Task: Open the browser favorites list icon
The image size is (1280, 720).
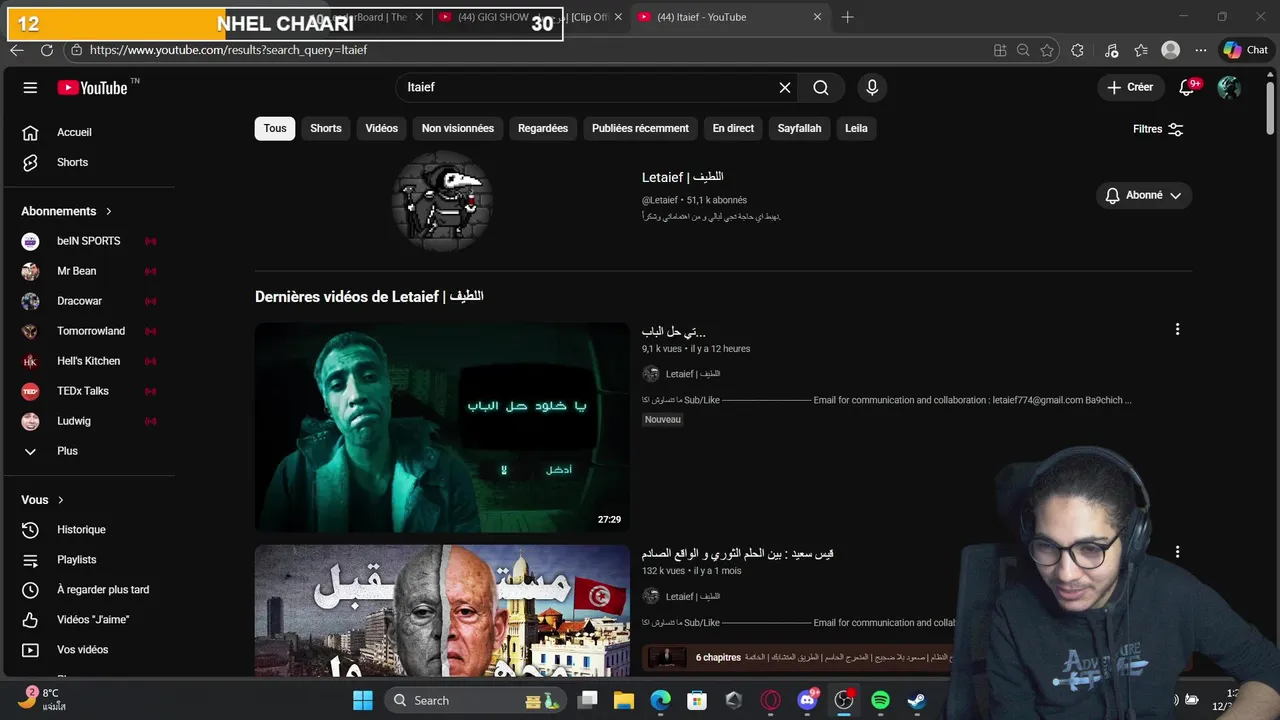Action: tap(1141, 50)
